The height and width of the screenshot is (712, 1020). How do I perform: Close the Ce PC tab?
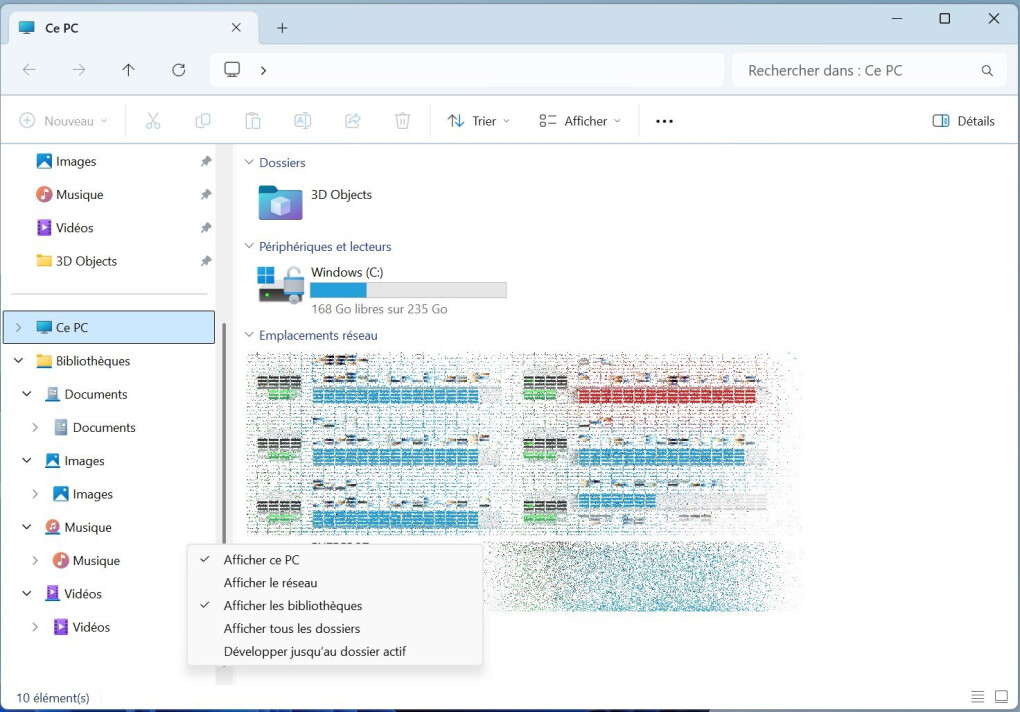pyautogui.click(x=236, y=27)
